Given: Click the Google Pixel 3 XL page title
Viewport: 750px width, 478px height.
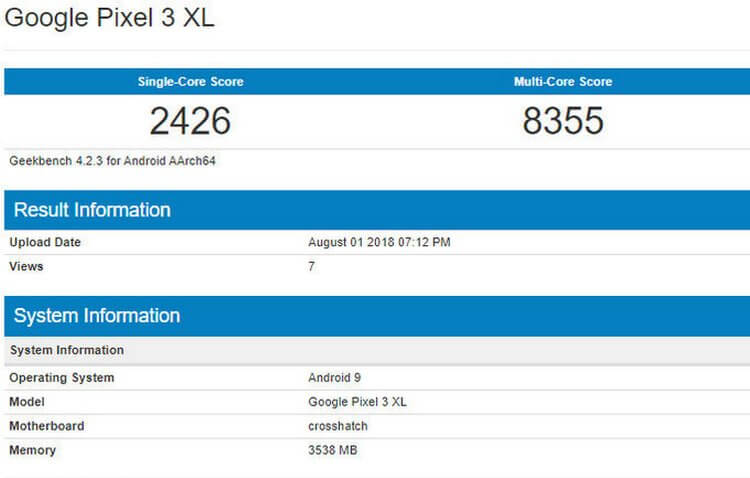Looking at the screenshot, I should click(x=110, y=19).
